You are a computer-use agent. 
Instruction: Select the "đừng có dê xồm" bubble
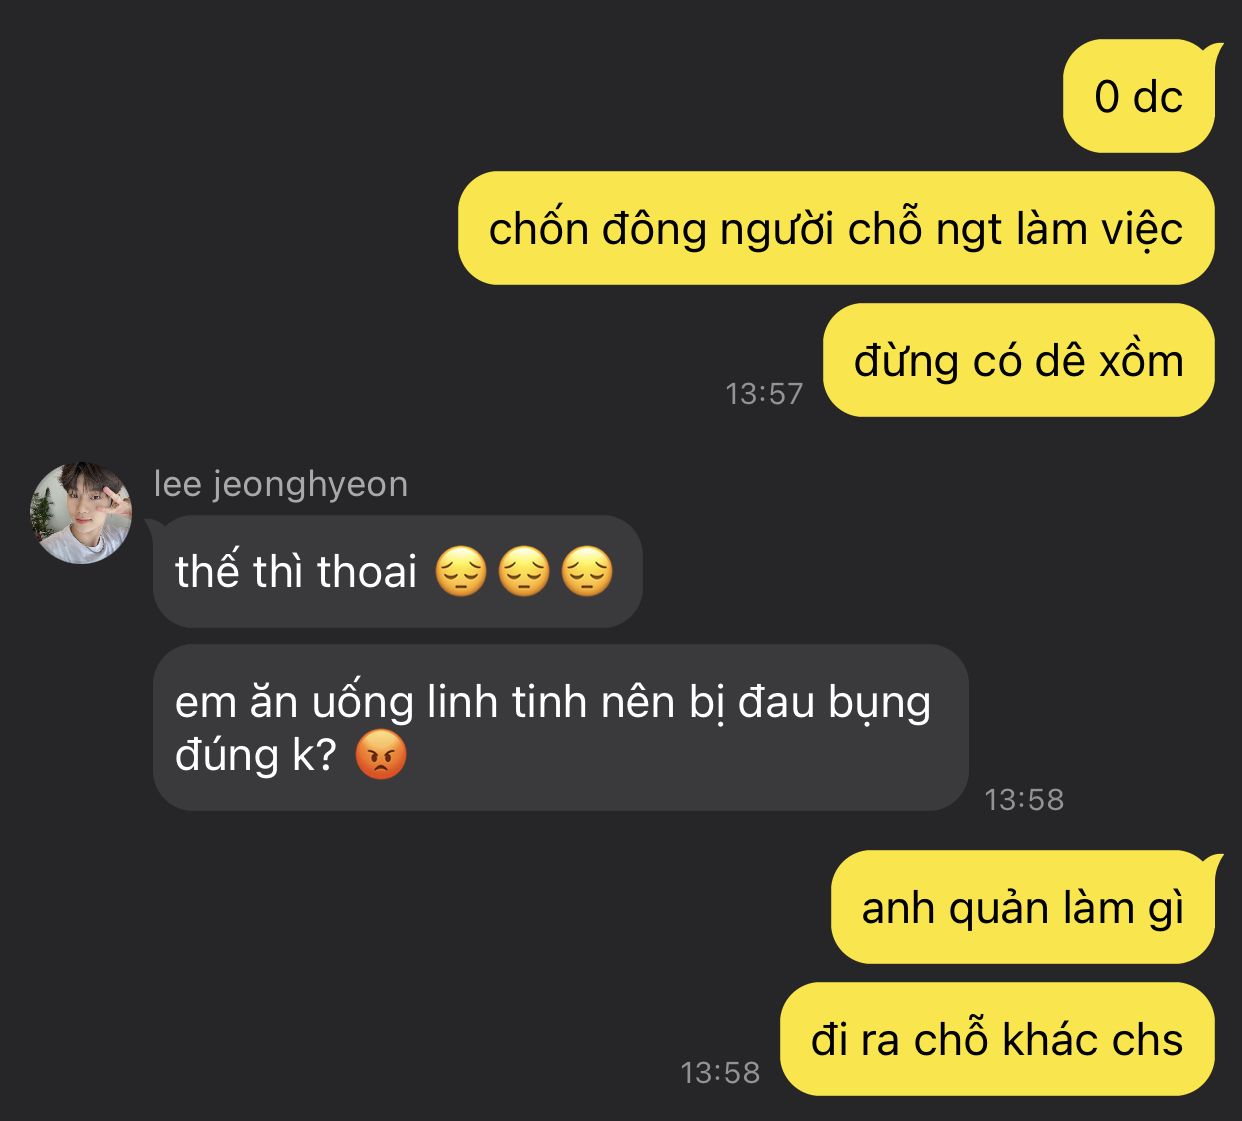[x=1019, y=361]
